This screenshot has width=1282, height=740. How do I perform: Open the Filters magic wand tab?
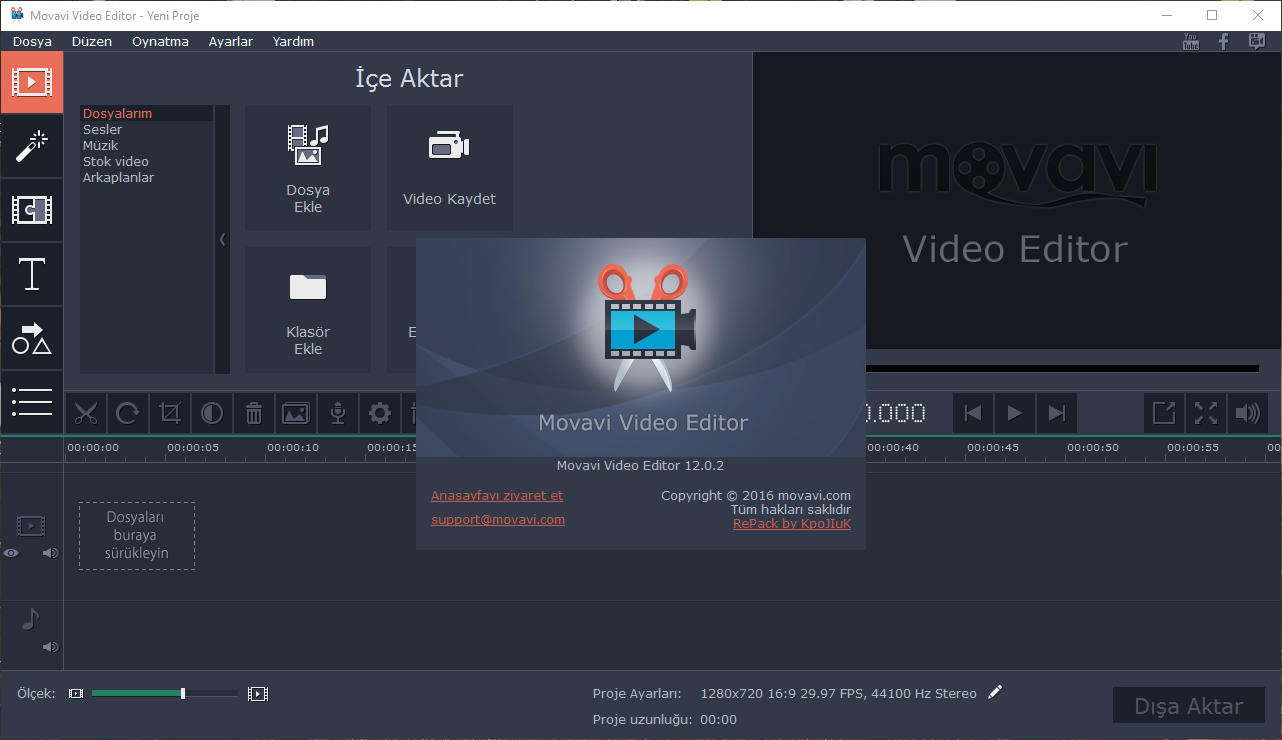pos(32,146)
